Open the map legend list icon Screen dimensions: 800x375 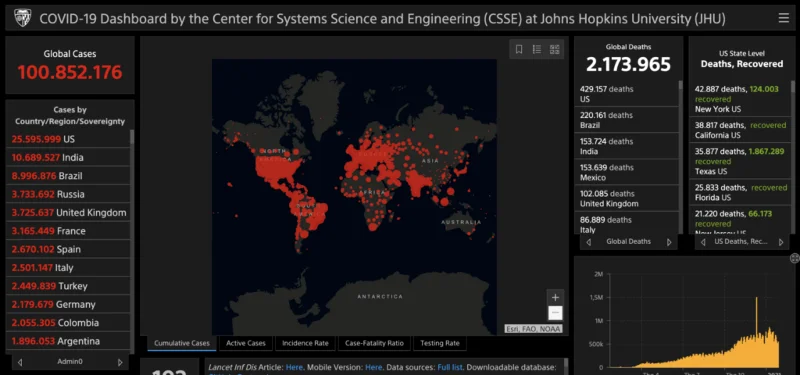[x=537, y=49]
